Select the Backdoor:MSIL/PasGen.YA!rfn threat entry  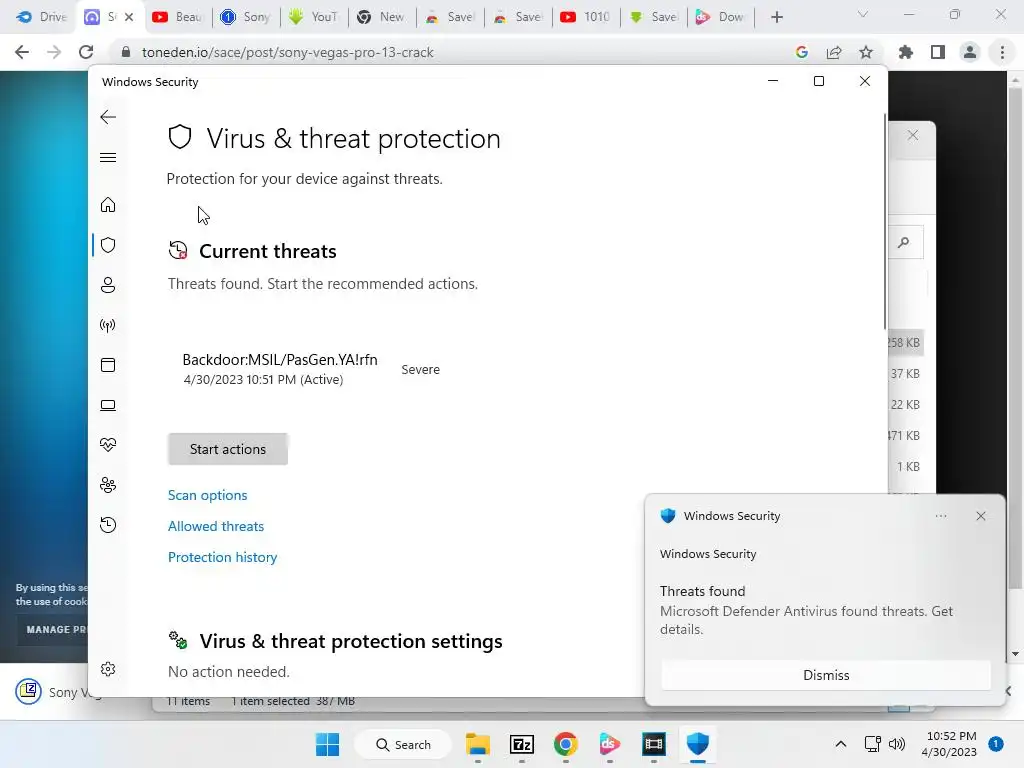(x=311, y=369)
